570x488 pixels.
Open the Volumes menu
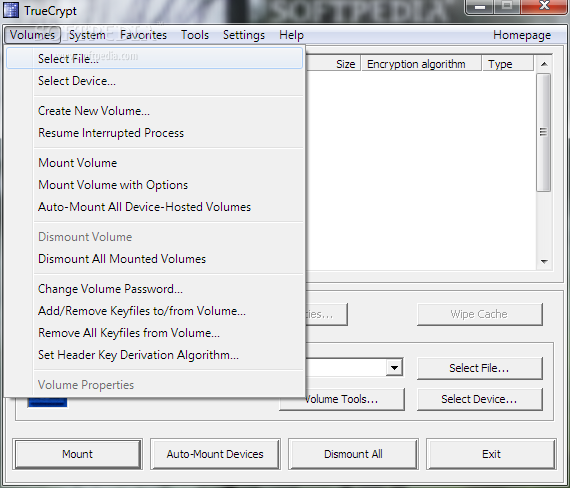point(32,35)
